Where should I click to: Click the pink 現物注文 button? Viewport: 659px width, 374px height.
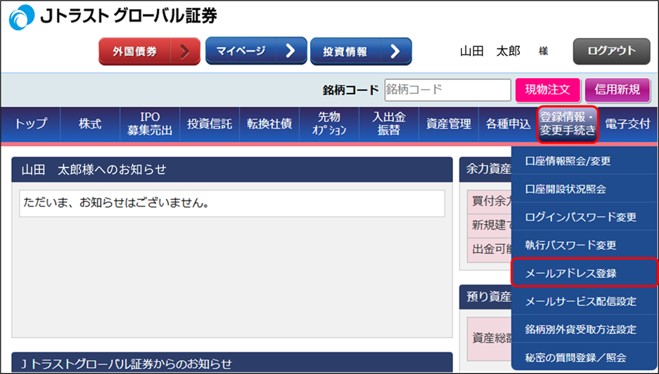[548, 90]
